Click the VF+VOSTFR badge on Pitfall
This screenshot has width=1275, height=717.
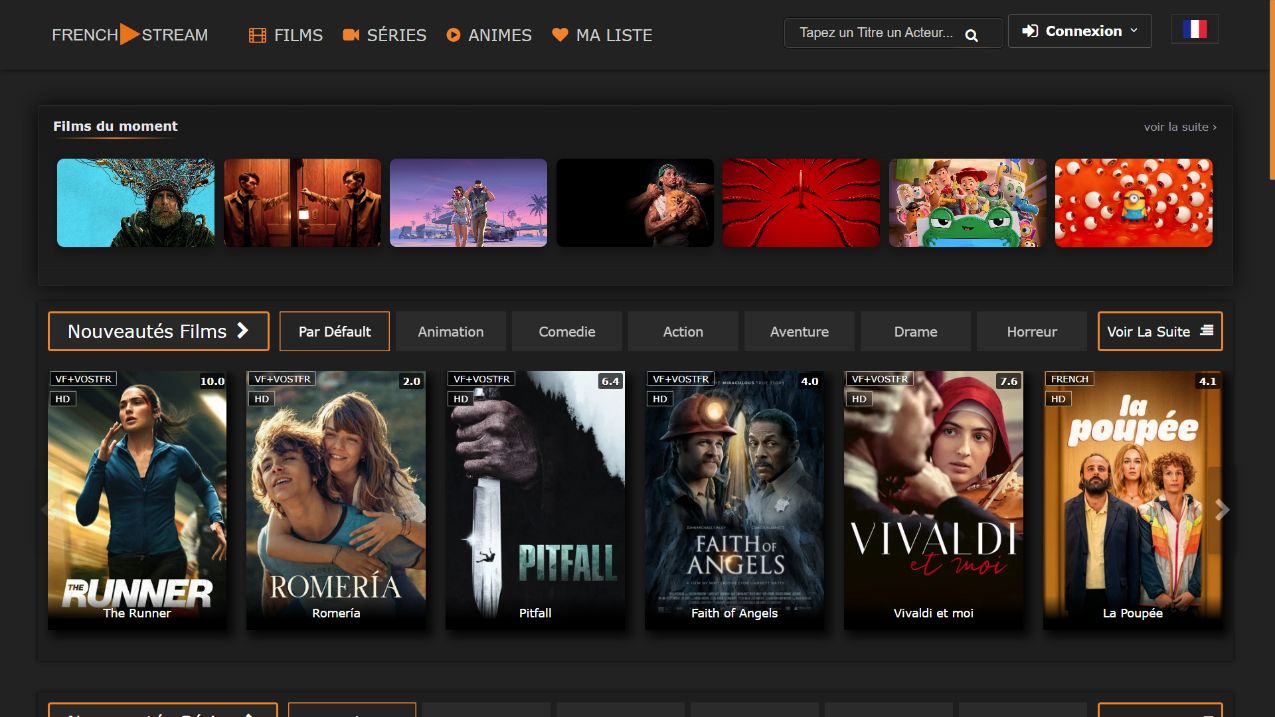pos(482,379)
